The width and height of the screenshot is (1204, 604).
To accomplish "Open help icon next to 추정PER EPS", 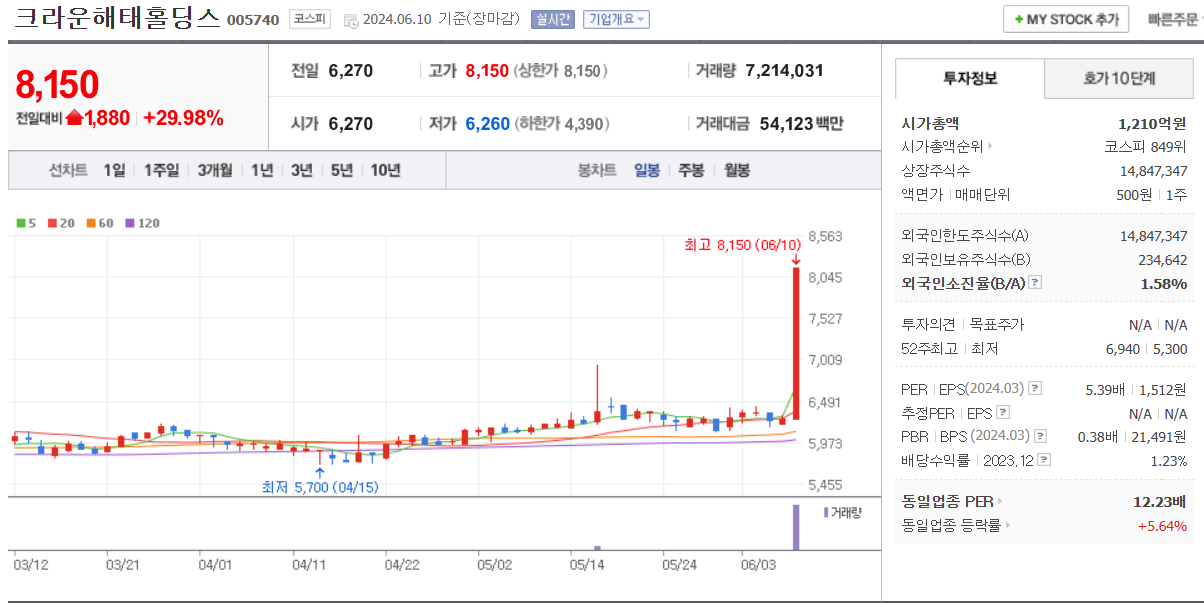I will pos(1003,413).
